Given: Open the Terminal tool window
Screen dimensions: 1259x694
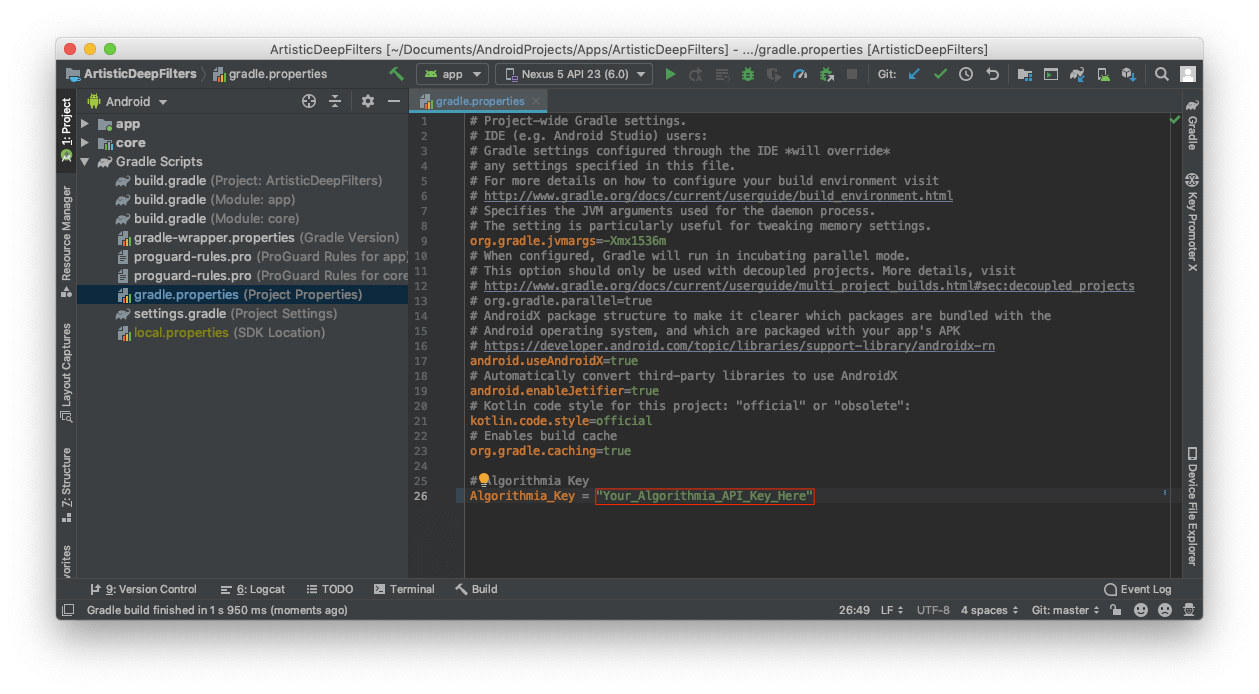Looking at the screenshot, I should tap(404, 589).
